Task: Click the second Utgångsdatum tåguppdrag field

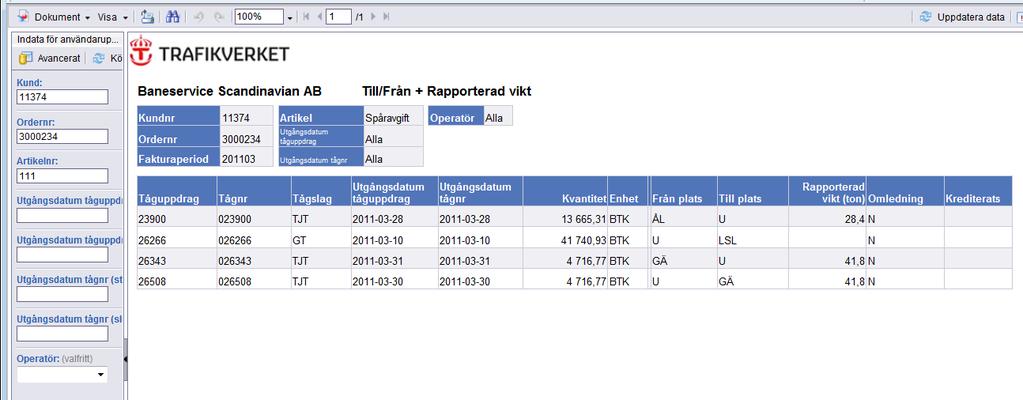Action: [x=62, y=254]
